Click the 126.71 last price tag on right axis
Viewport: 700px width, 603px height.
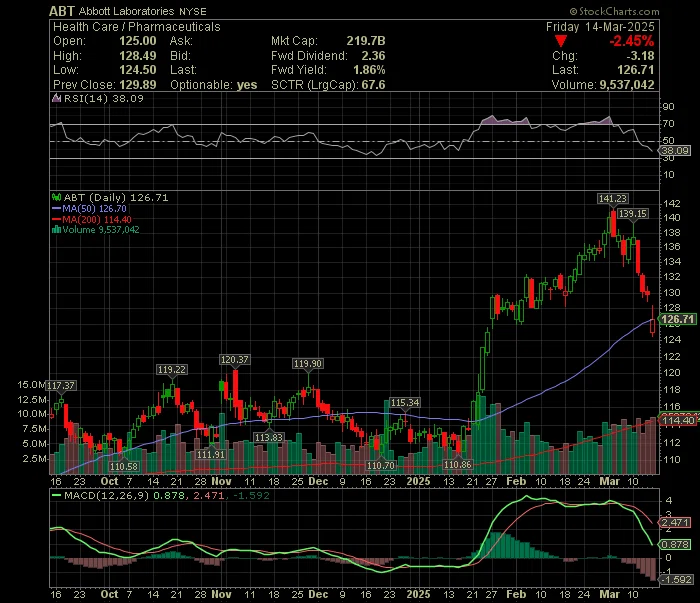[678, 320]
